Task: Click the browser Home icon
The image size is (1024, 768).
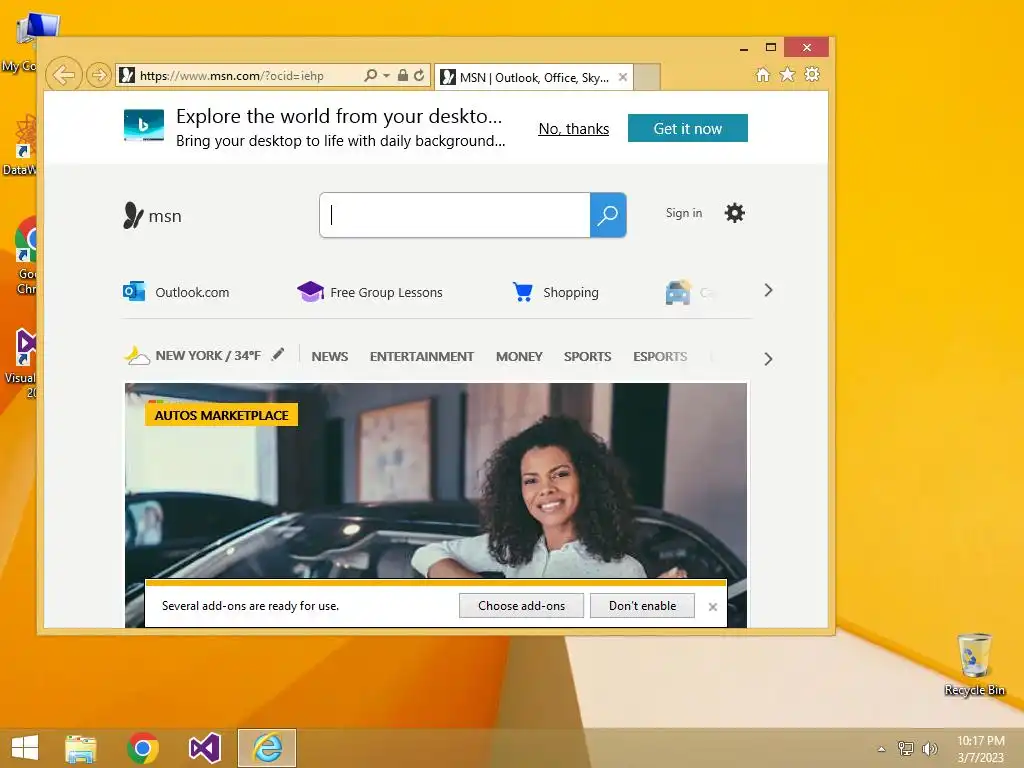Action: coord(763,74)
